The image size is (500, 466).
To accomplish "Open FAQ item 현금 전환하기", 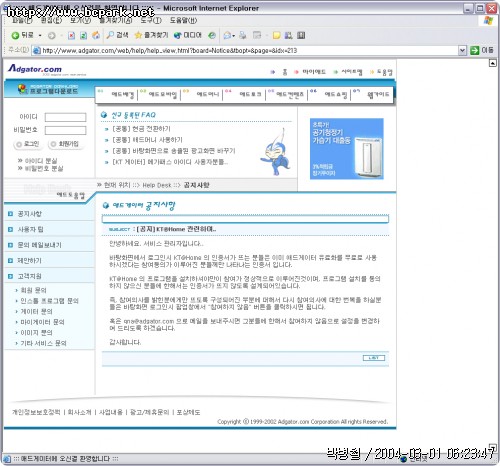I will click(141, 129).
